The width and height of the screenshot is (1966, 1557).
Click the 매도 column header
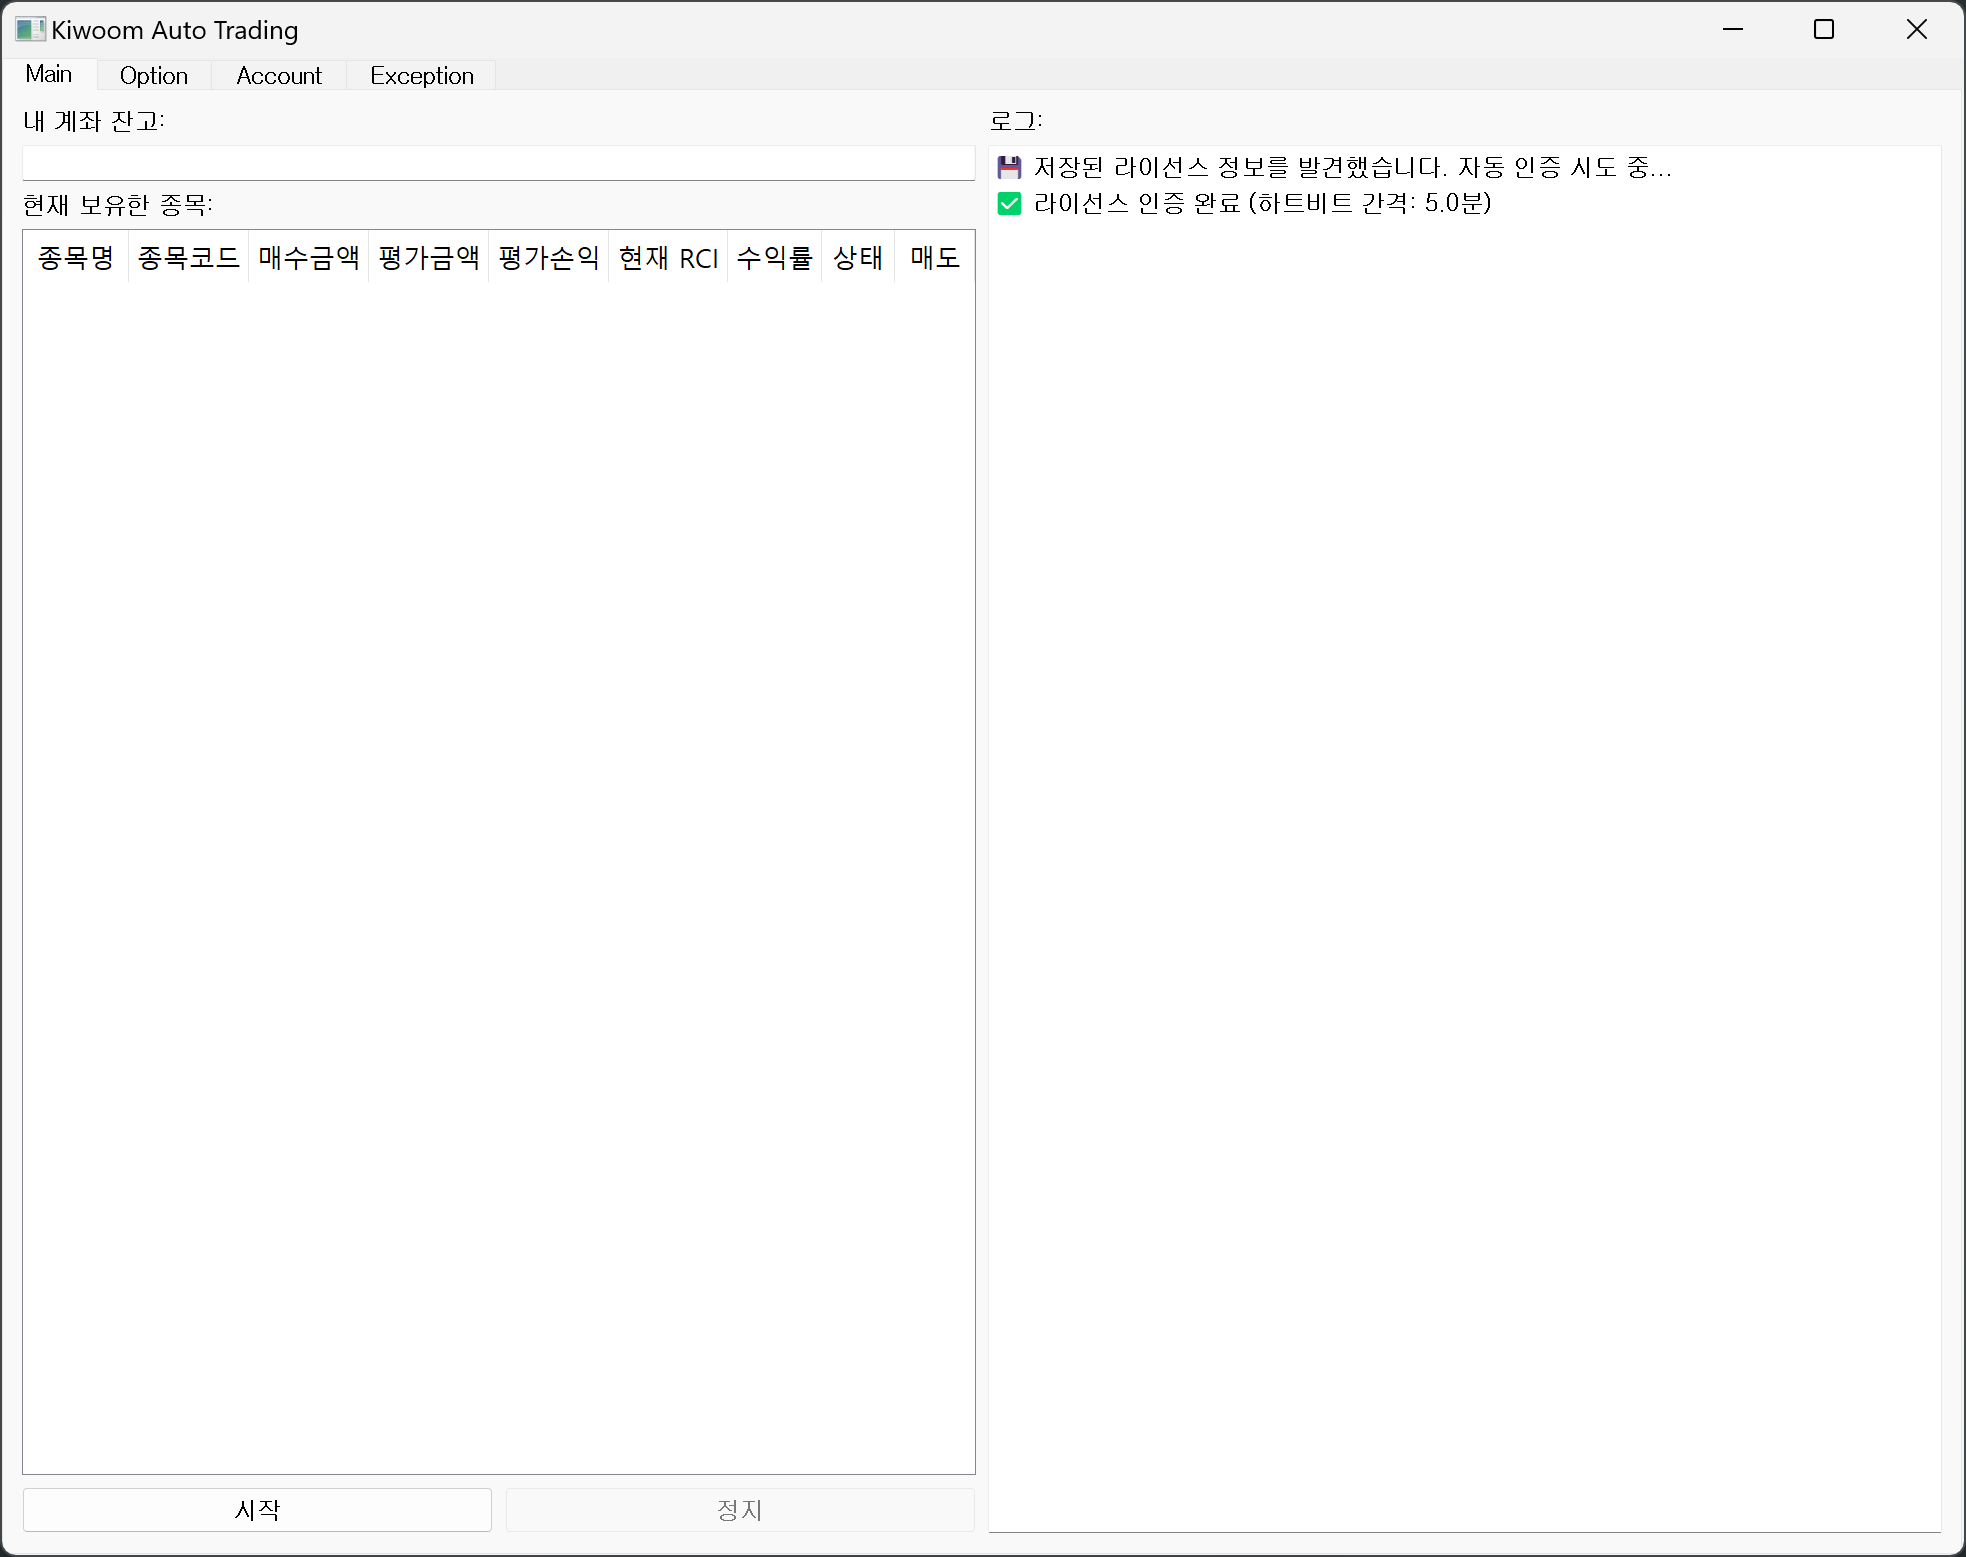point(934,258)
